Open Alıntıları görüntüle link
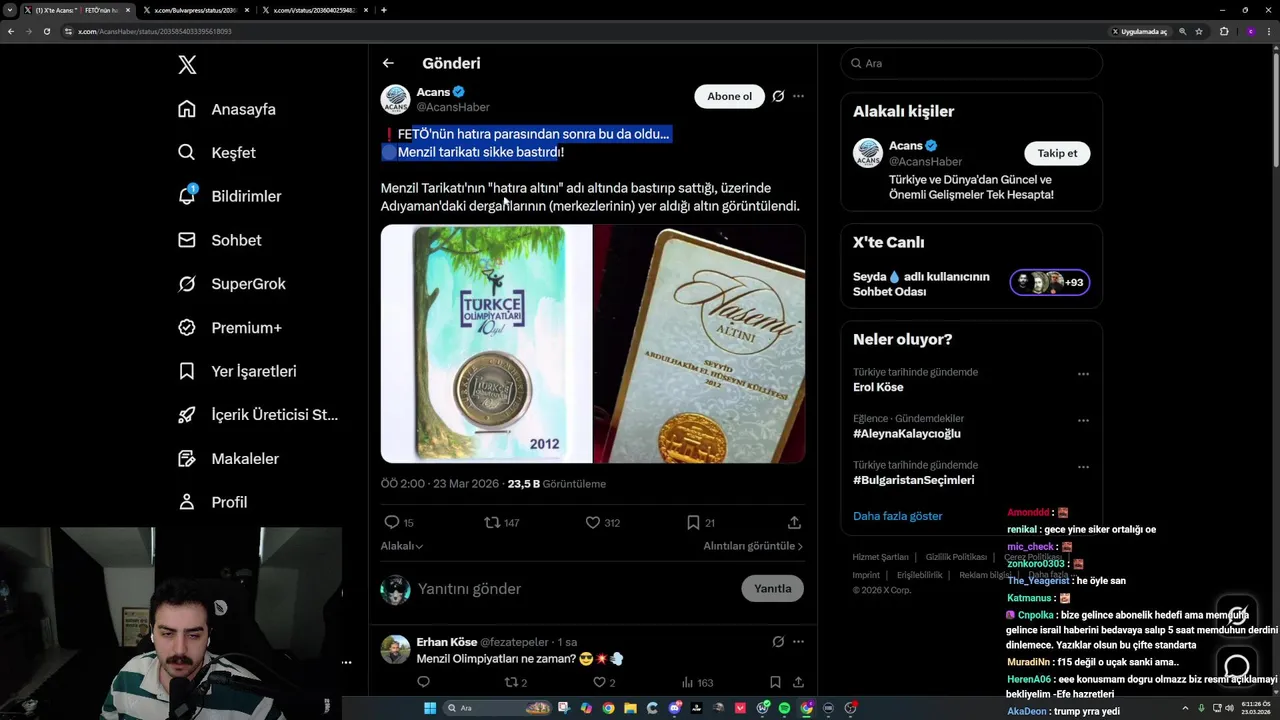Image resolution: width=1280 pixels, height=720 pixels. click(753, 546)
